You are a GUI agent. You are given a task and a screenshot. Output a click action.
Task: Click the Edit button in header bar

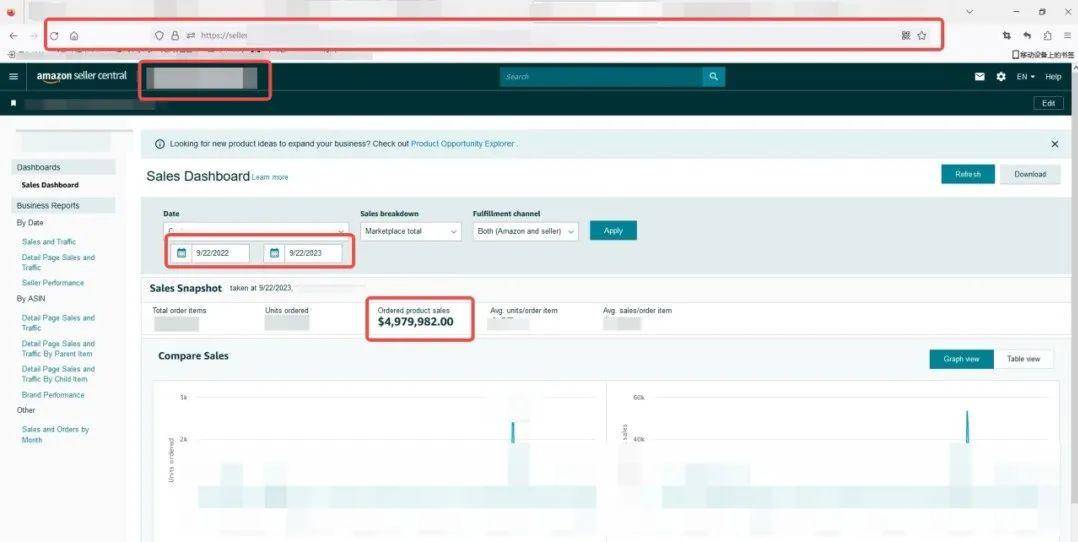[1048, 103]
